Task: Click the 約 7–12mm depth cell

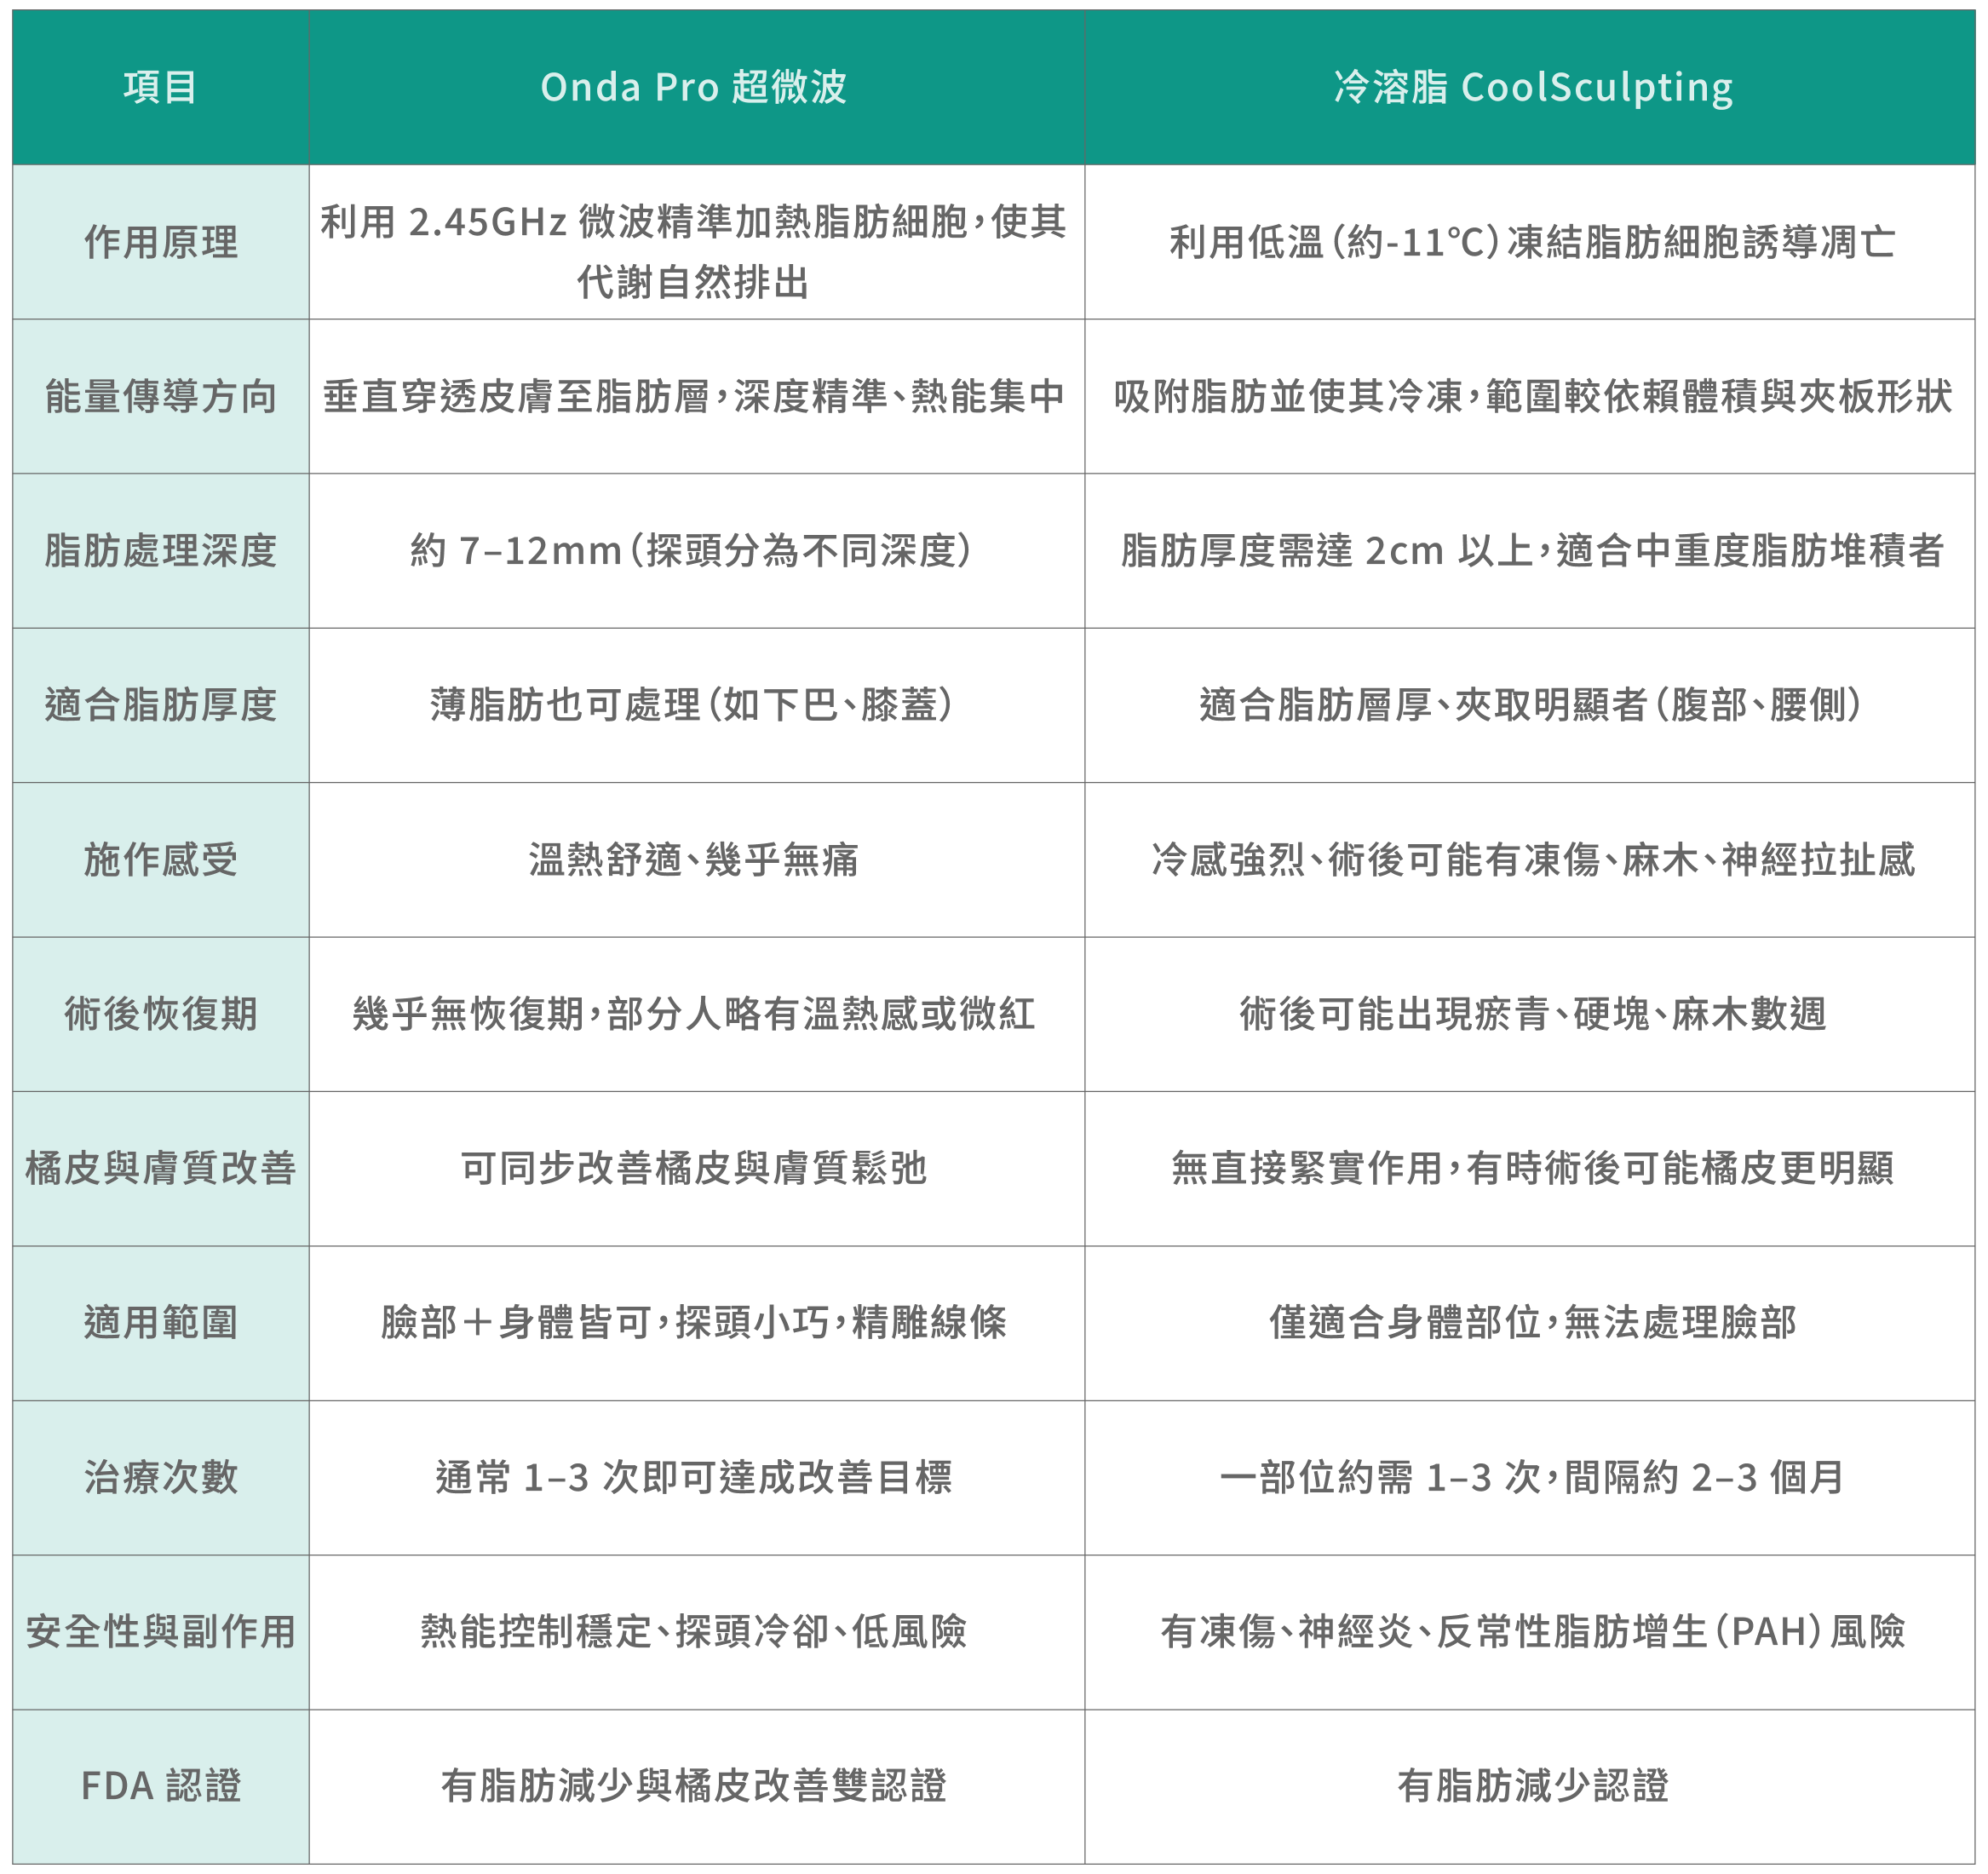Action: click(x=694, y=550)
